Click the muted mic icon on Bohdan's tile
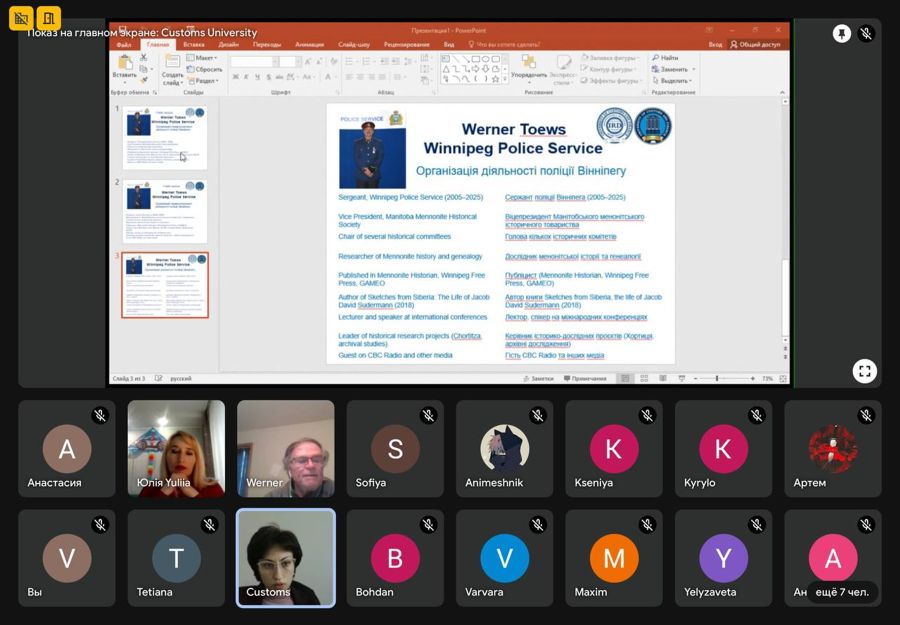Screen dimensions: 900x625 (429, 524)
